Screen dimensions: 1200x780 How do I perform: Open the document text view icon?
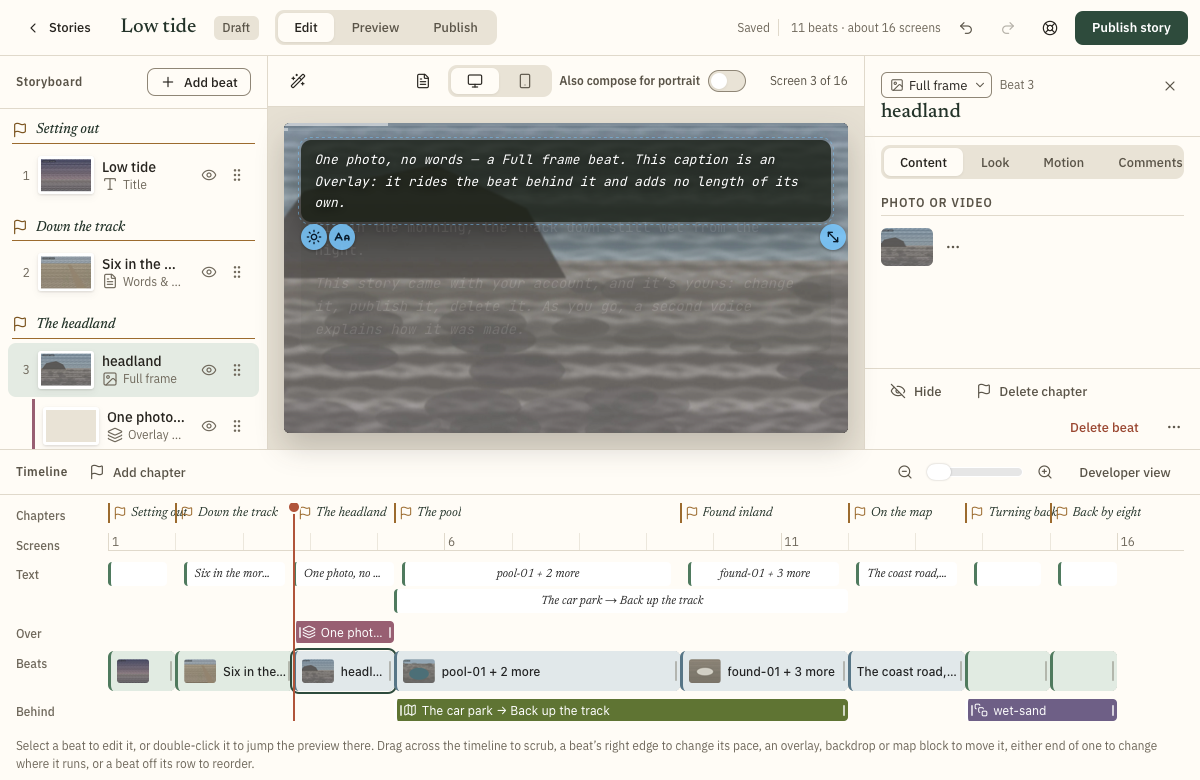[x=423, y=81]
